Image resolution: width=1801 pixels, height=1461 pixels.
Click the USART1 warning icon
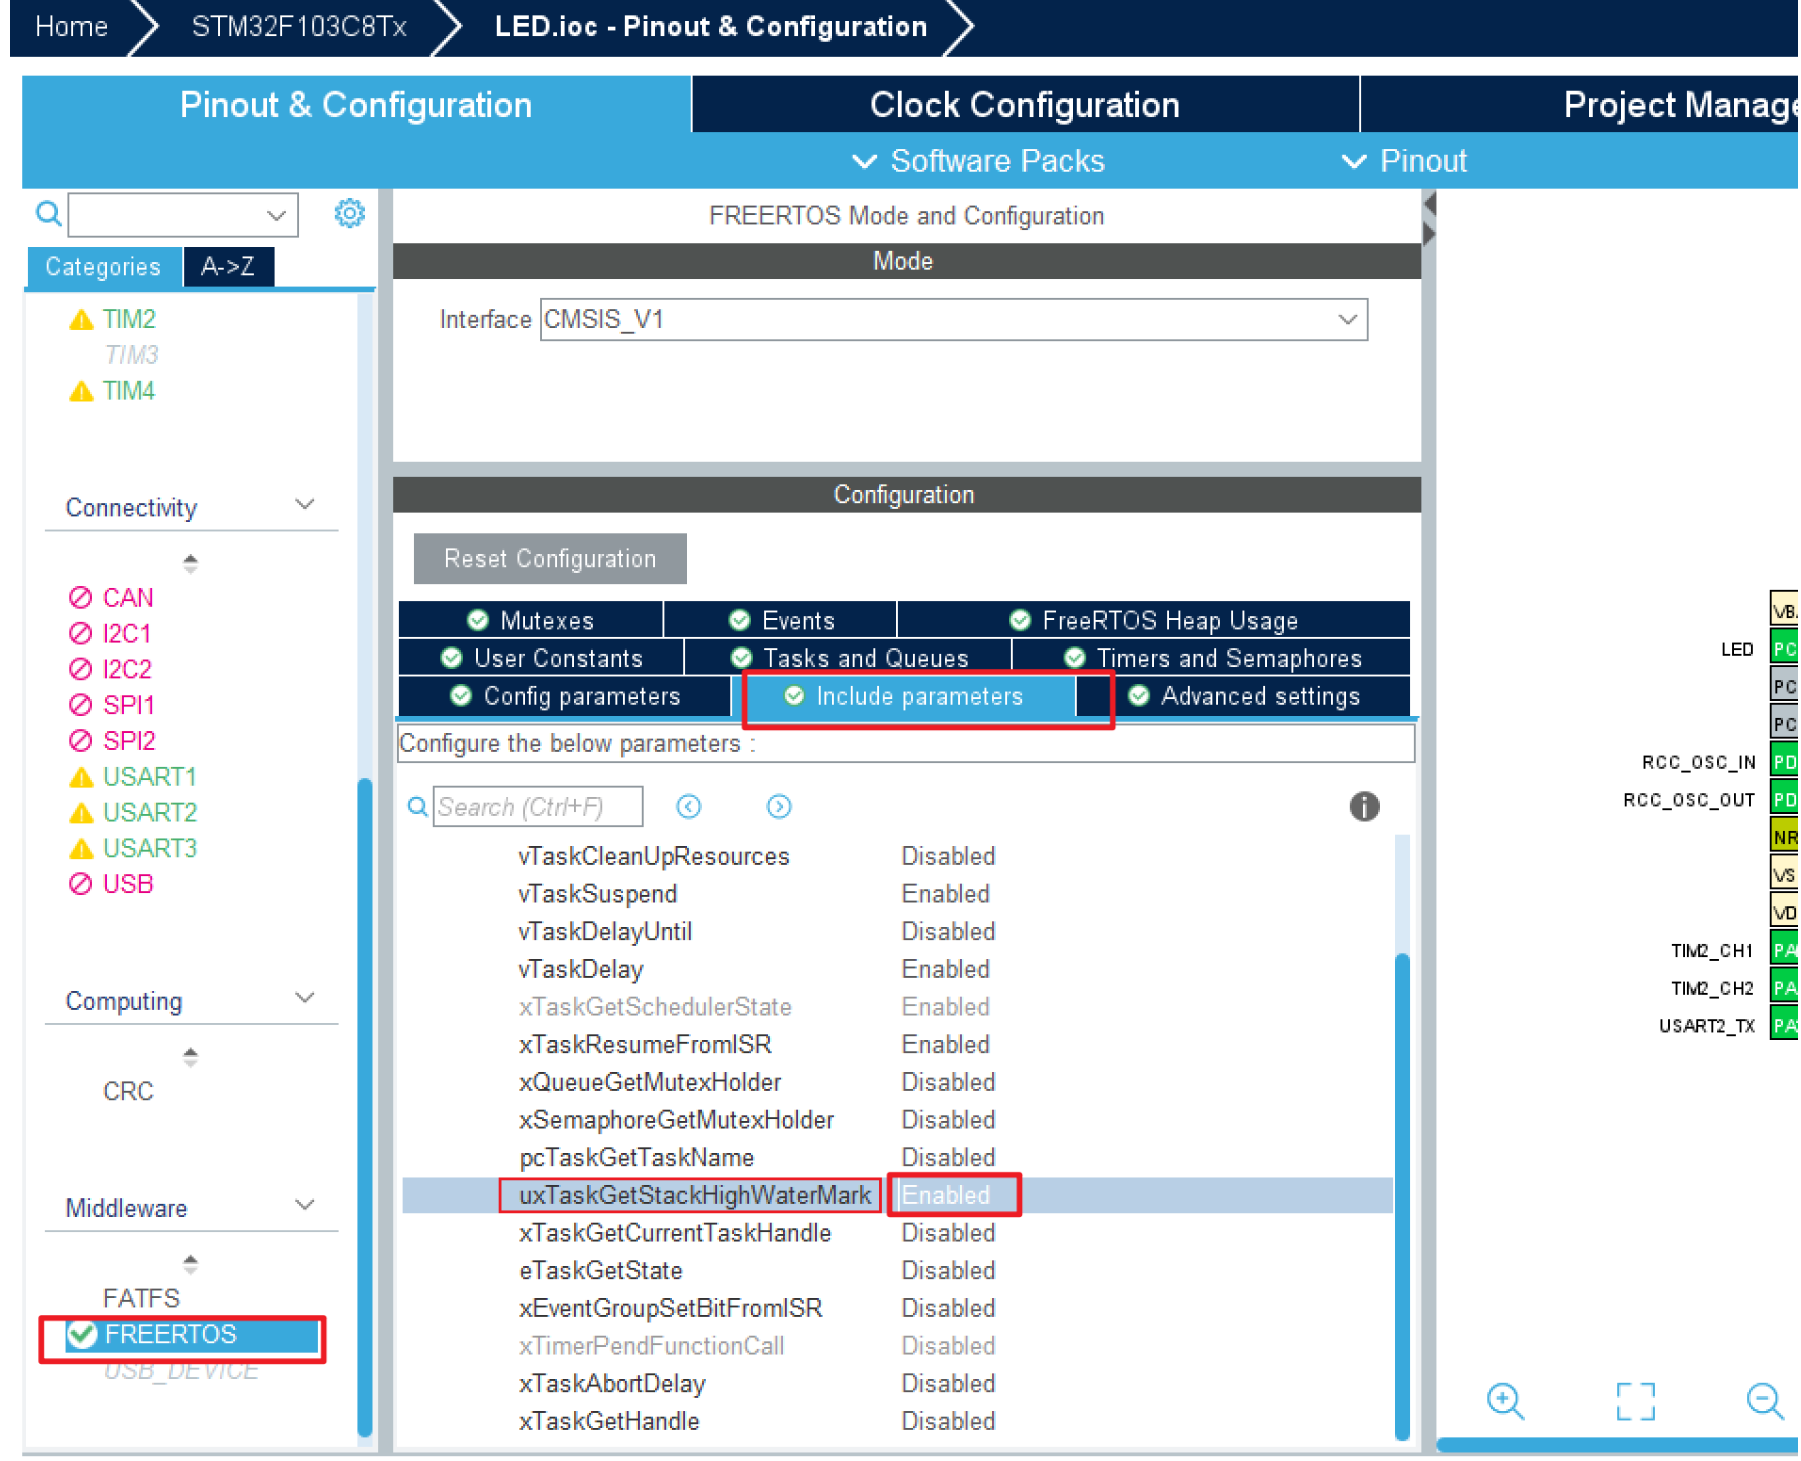coord(81,777)
